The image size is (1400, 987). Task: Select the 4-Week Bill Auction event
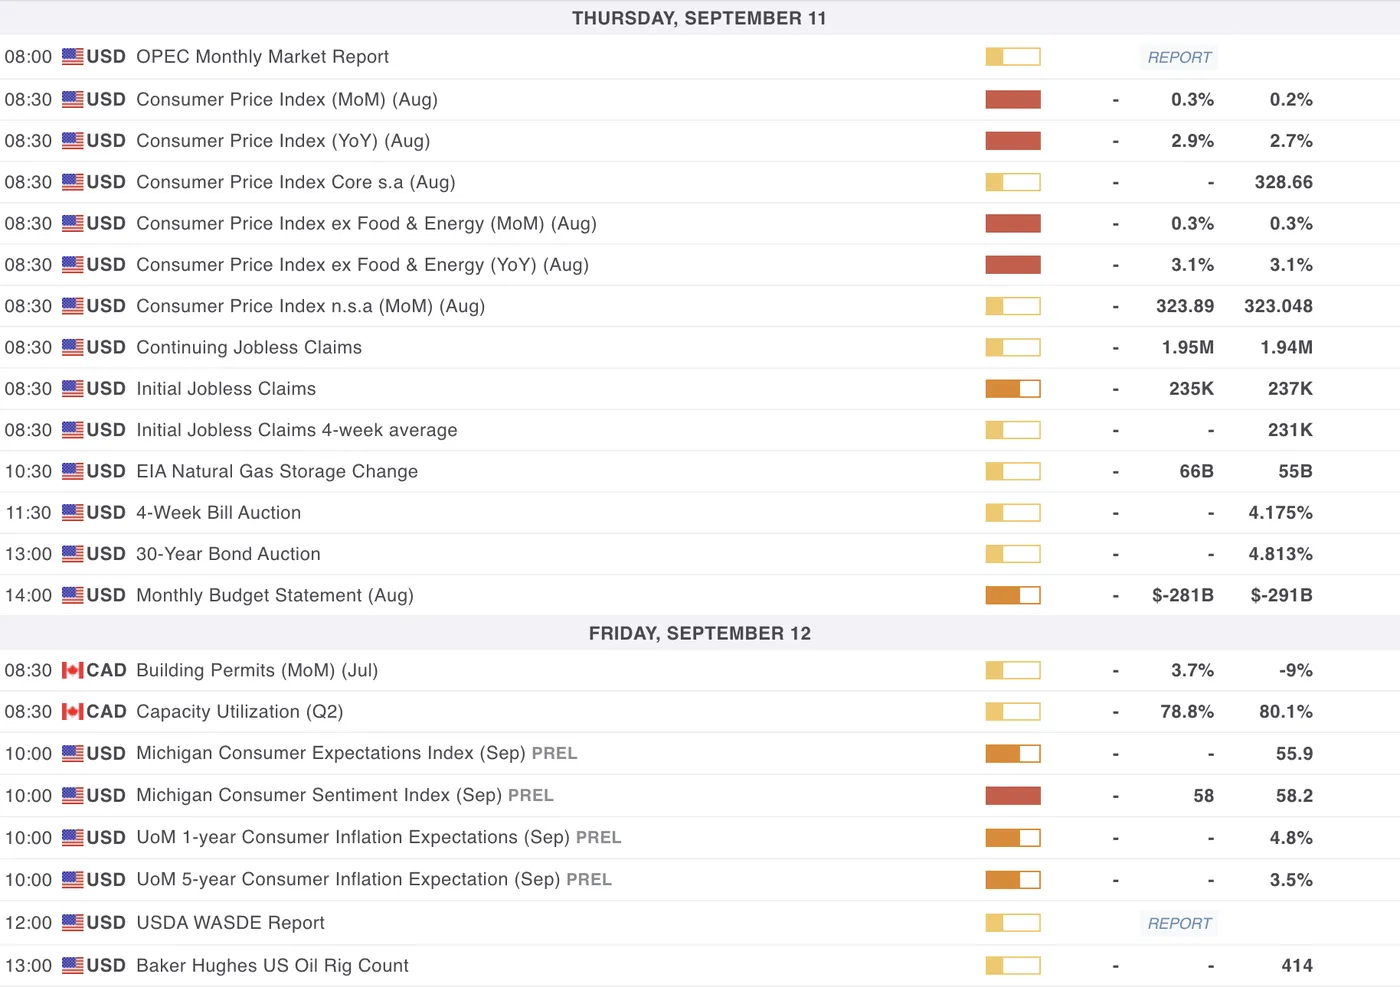coord(218,513)
